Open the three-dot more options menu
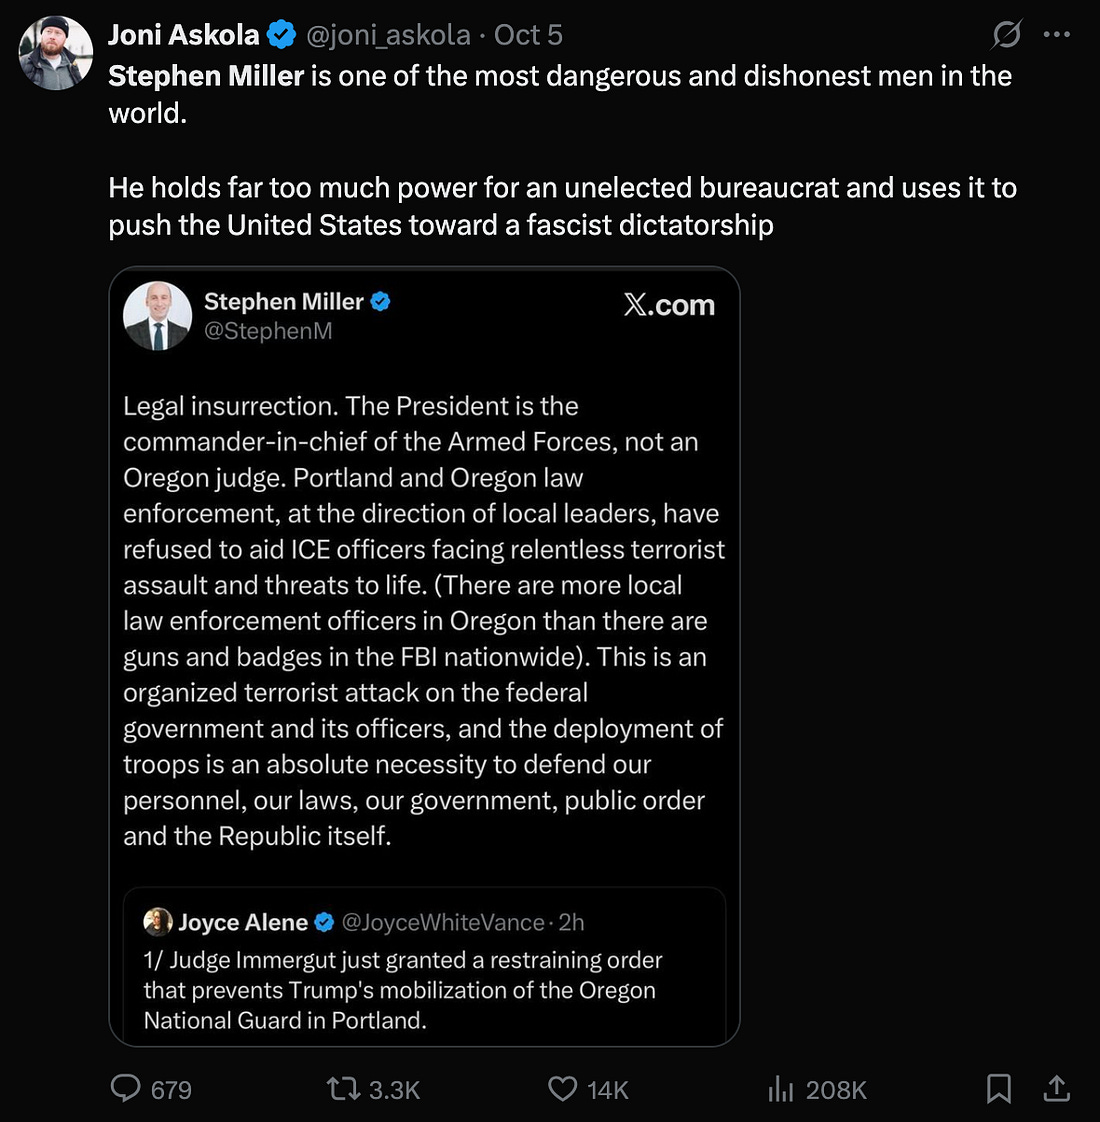The width and height of the screenshot is (1100, 1122). click(1056, 35)
